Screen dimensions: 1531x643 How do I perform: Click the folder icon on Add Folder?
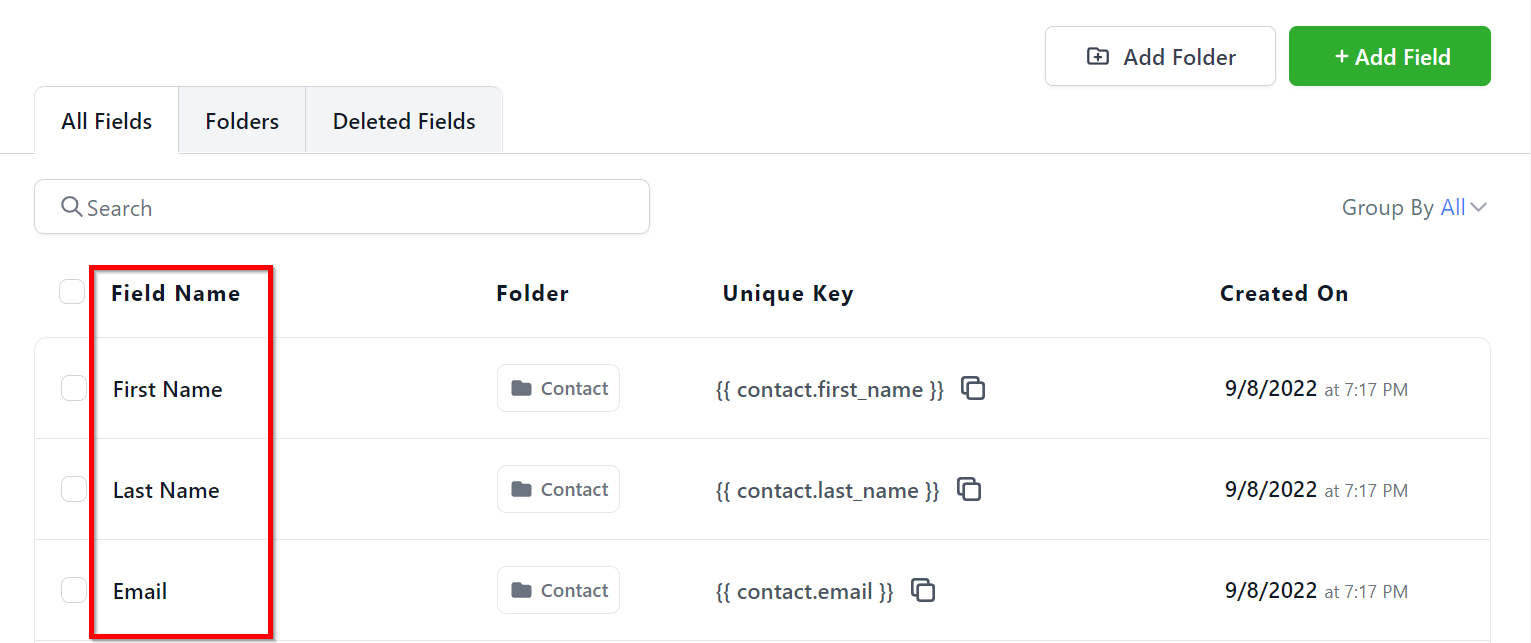tap(1098, 57)
